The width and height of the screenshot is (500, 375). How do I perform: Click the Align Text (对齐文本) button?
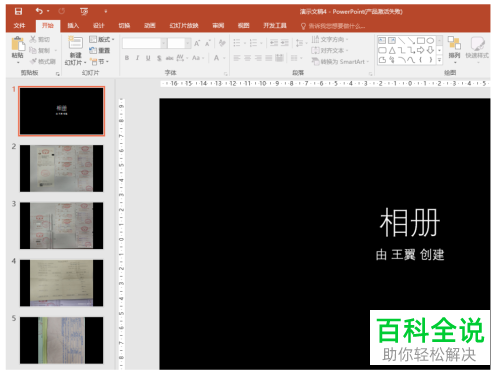[330, 50]
